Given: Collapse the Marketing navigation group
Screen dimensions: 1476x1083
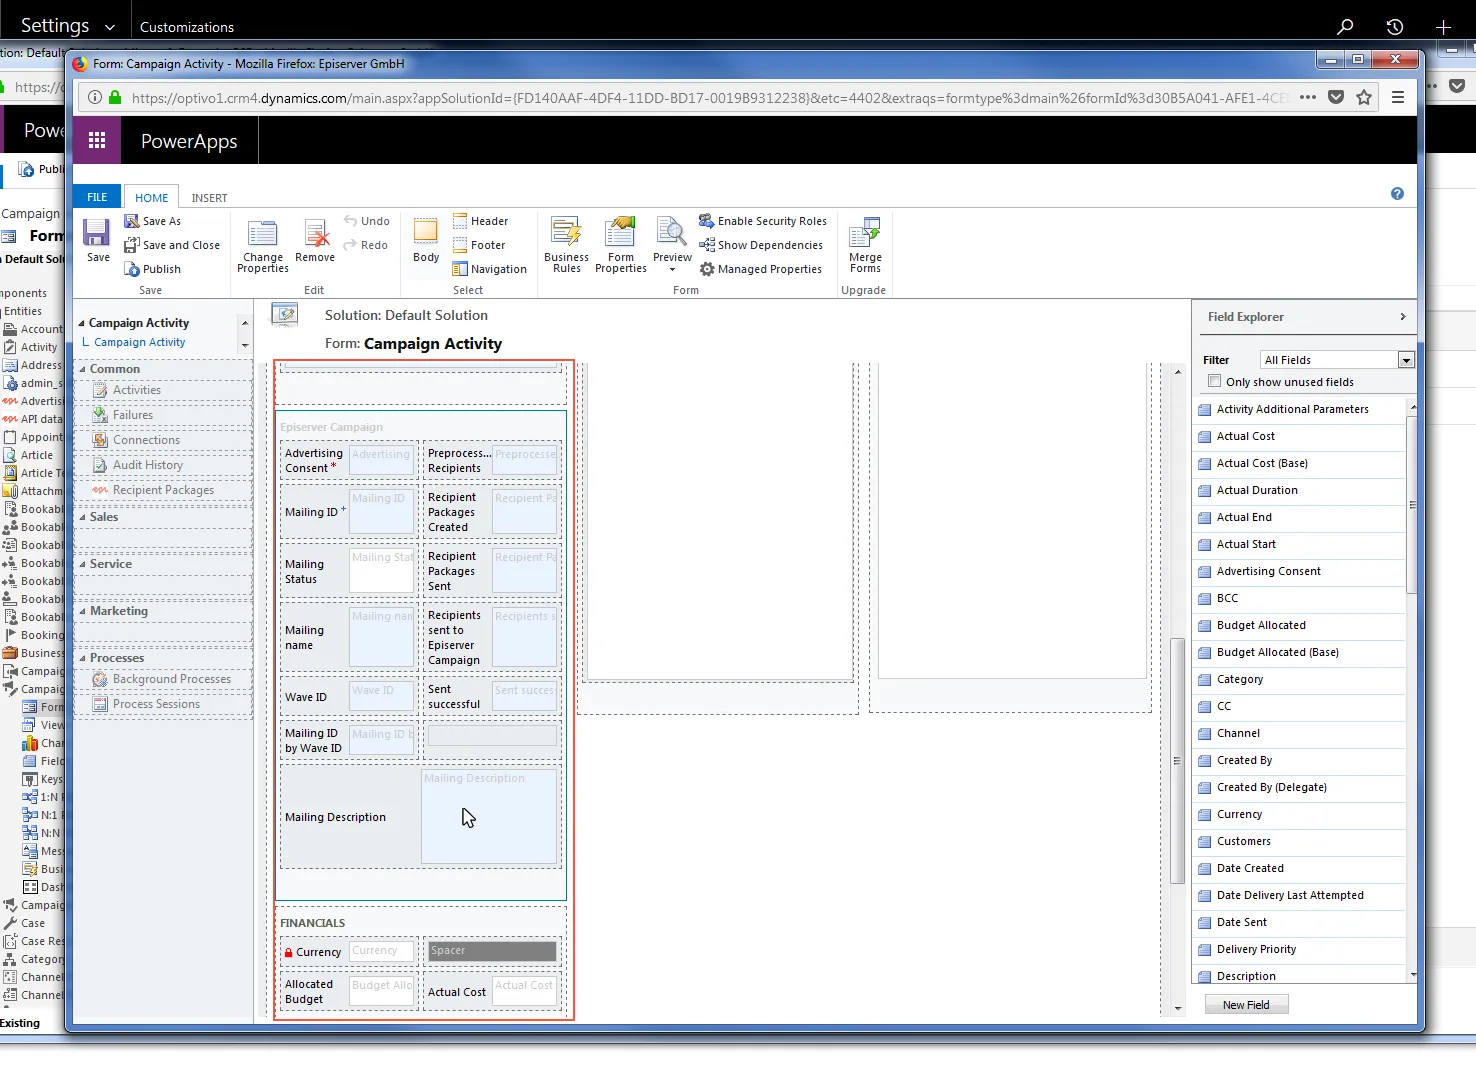Looking at the screenshot, I should coord(83,611).
